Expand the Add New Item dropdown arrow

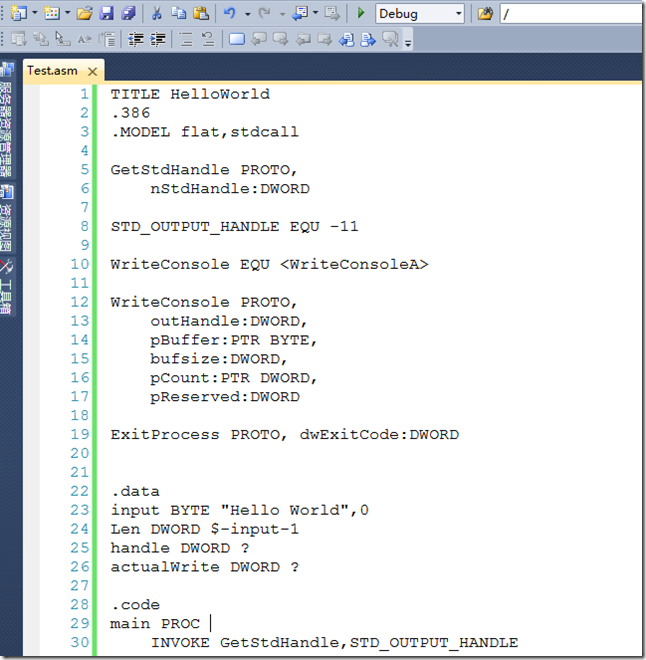click(67, 13)
